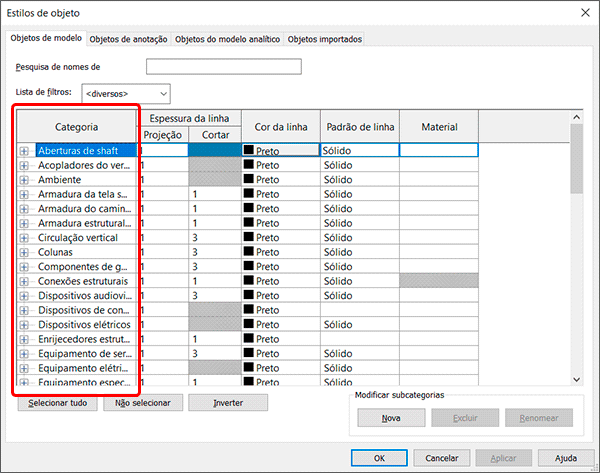Click the Preto color for Aberturas de shaft
Screen dimensions: 600x473
tap(281, 150)
